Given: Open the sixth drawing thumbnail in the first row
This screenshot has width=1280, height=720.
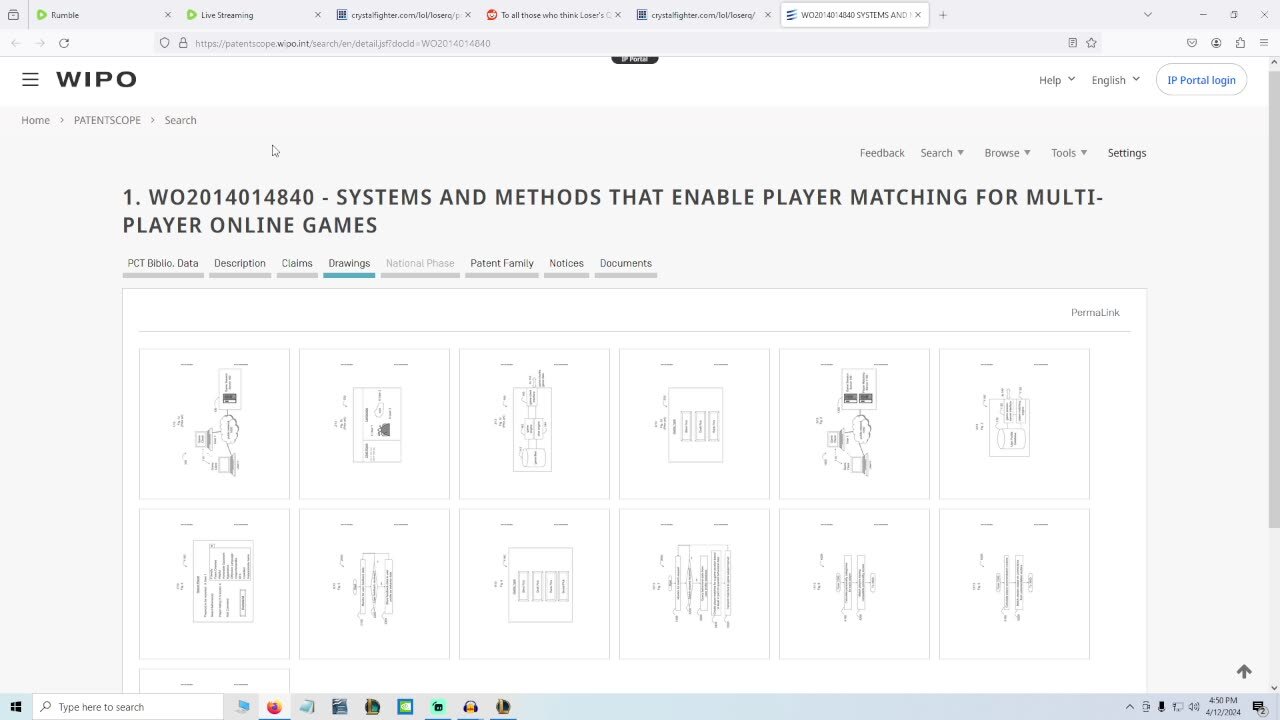Looking at the screenshot, I should coord(1014,424).
